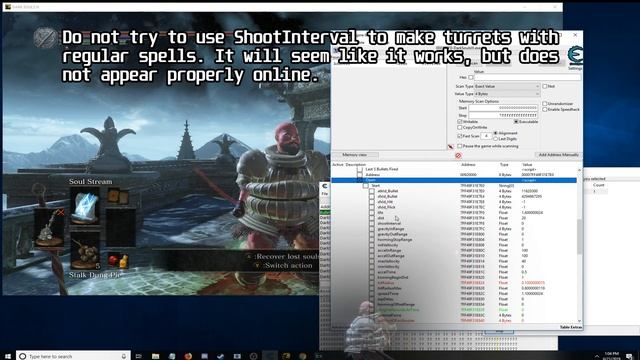Click the Memory view button

tap(354, 155)
